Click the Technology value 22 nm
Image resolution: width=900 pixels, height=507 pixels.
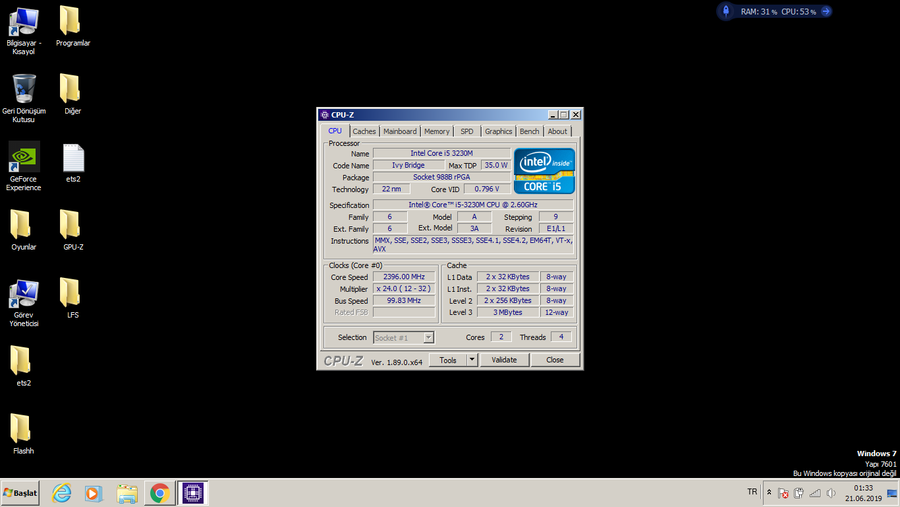coord(391,189)
